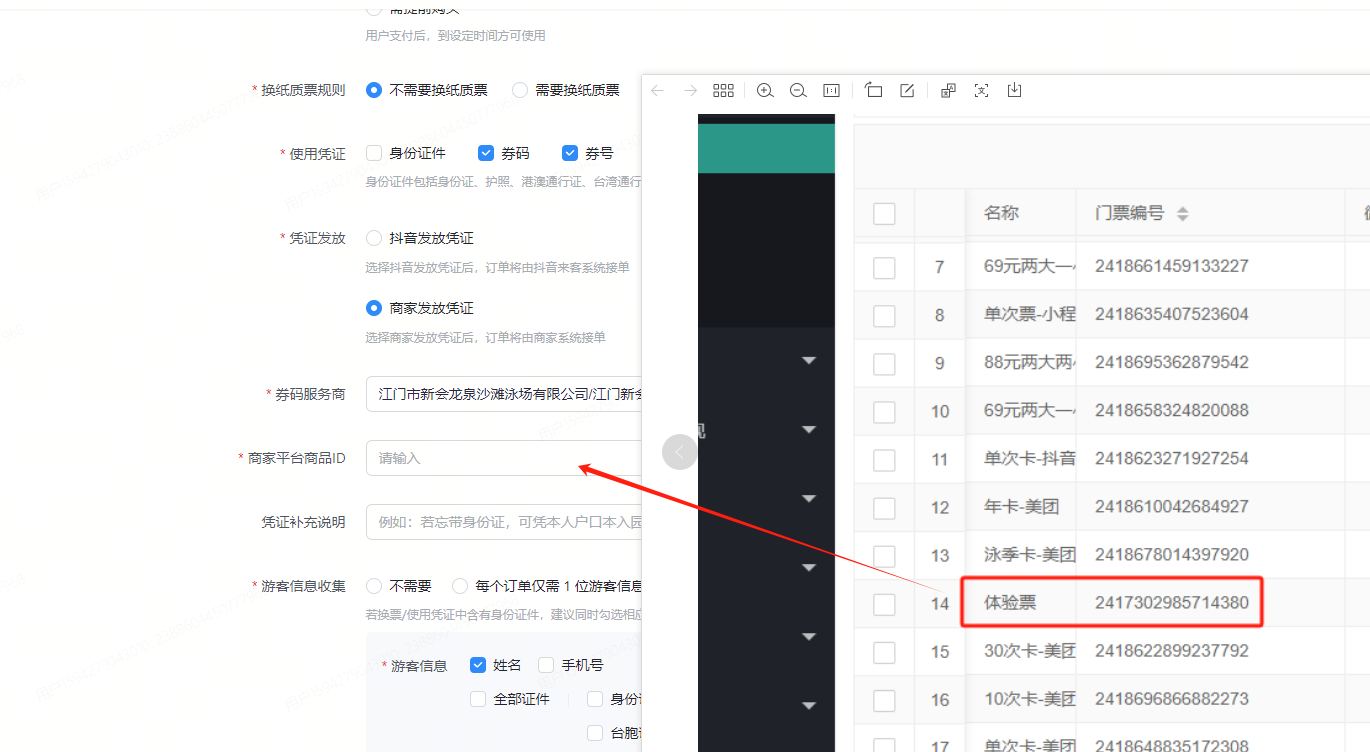The width and height of the screenshot is (1370, 752).
Task: Open the 券码服务商 dropdown
Action: click(500, 394)
